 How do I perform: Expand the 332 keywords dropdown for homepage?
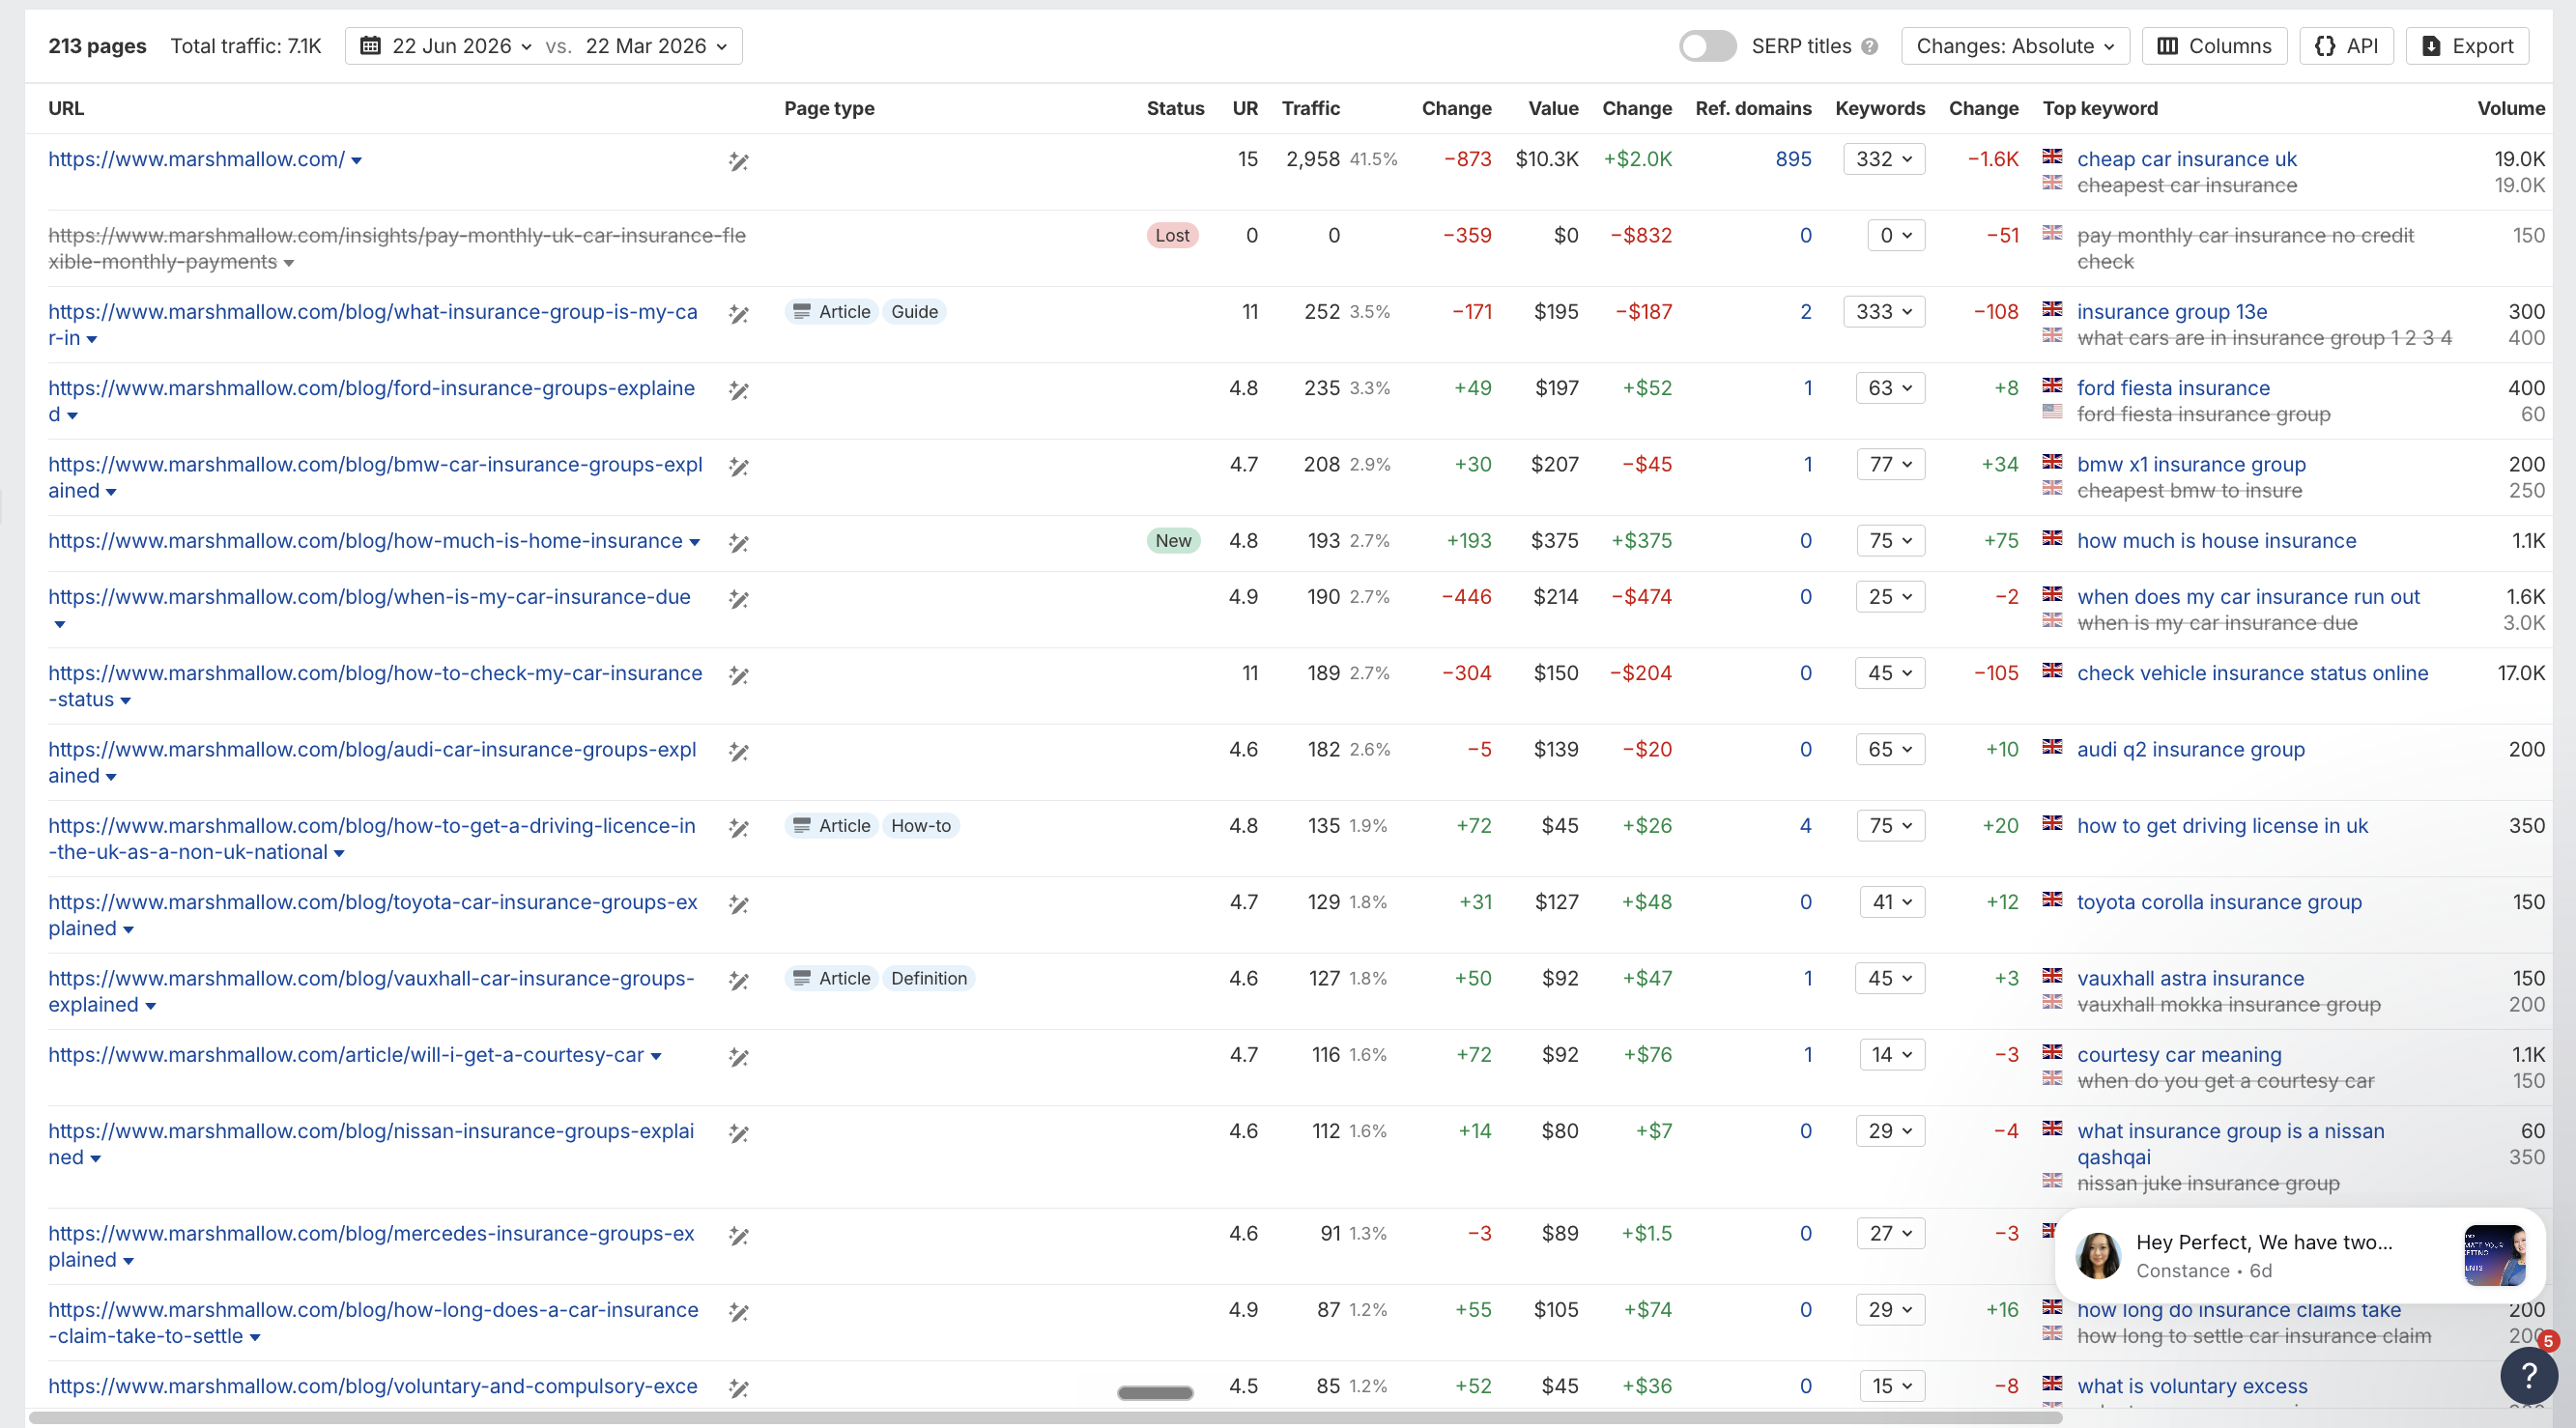(1883, 159)
